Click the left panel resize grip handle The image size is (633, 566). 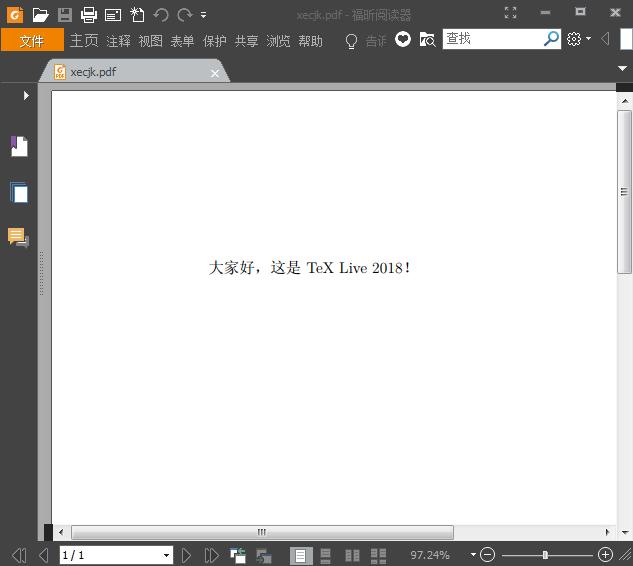point(41,274)
